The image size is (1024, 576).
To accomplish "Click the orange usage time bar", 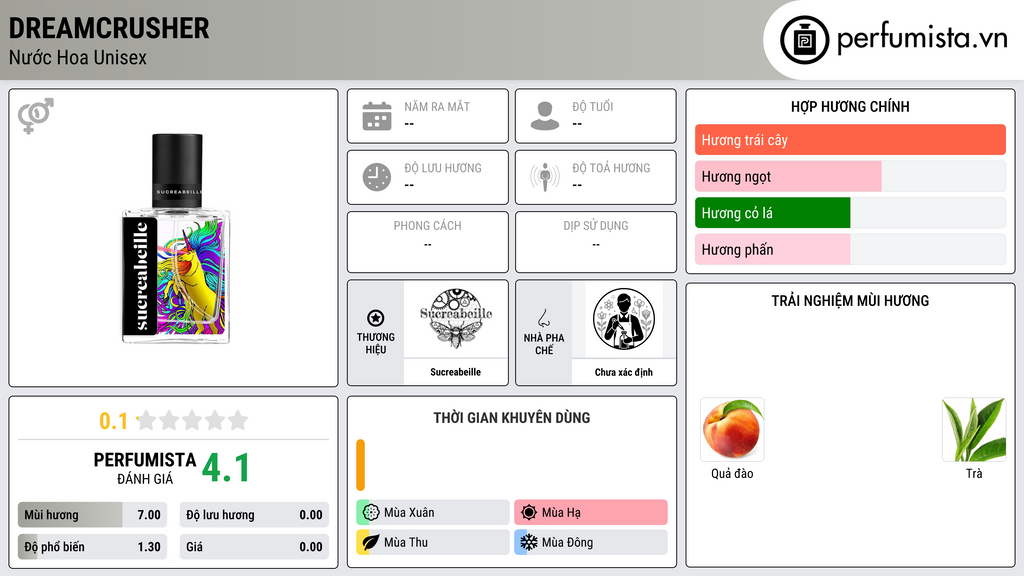I will tap(360, 465).
